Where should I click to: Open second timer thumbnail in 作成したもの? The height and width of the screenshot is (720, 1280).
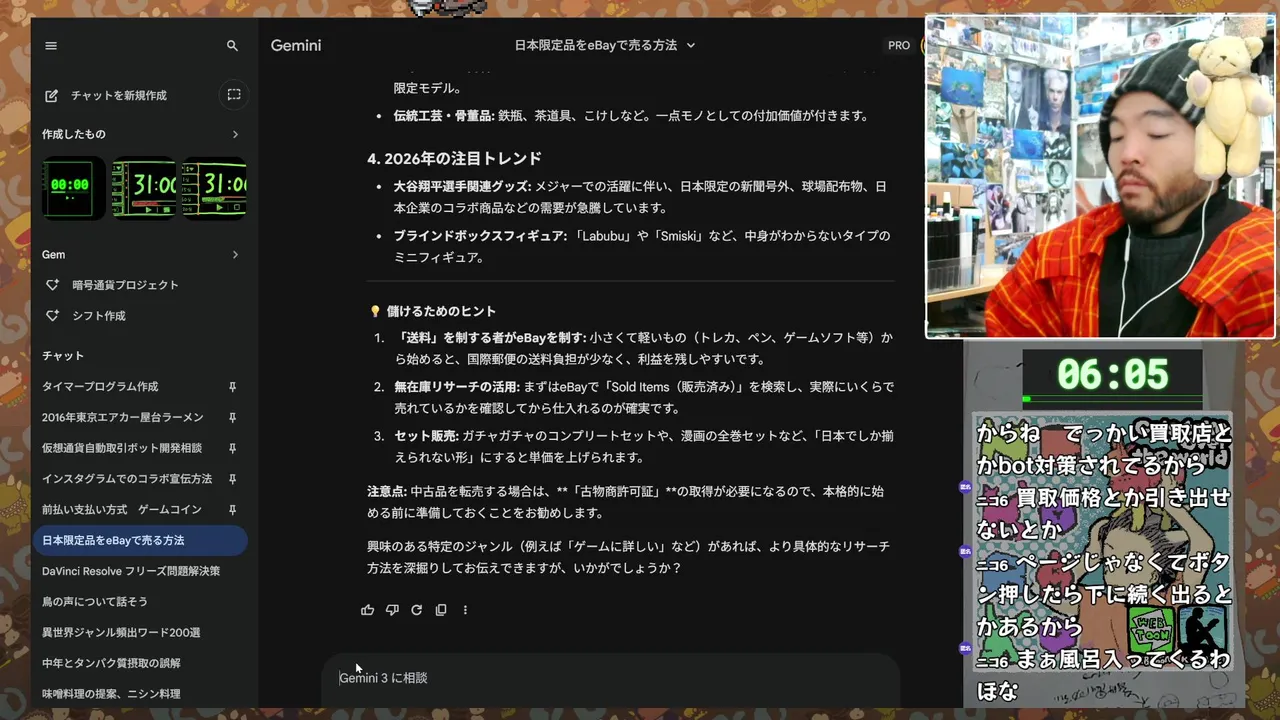(x=144, y=188)
